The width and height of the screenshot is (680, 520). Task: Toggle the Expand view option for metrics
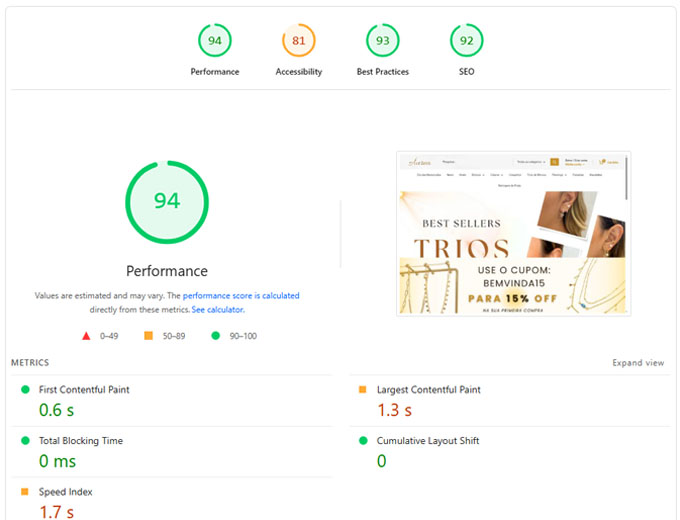[638, 363]
